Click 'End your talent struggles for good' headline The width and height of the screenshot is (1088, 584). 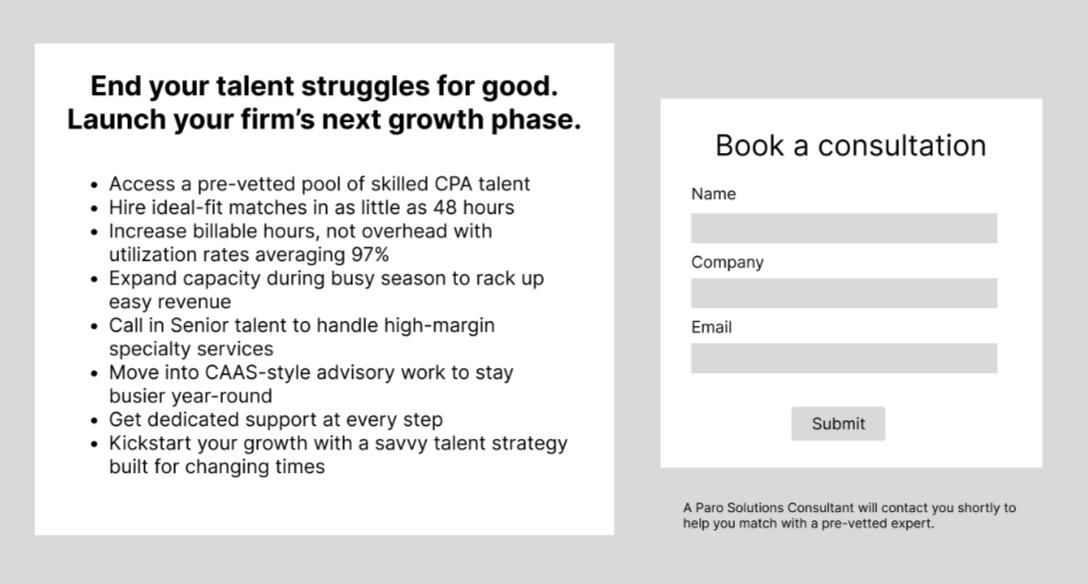click(324, 86)
